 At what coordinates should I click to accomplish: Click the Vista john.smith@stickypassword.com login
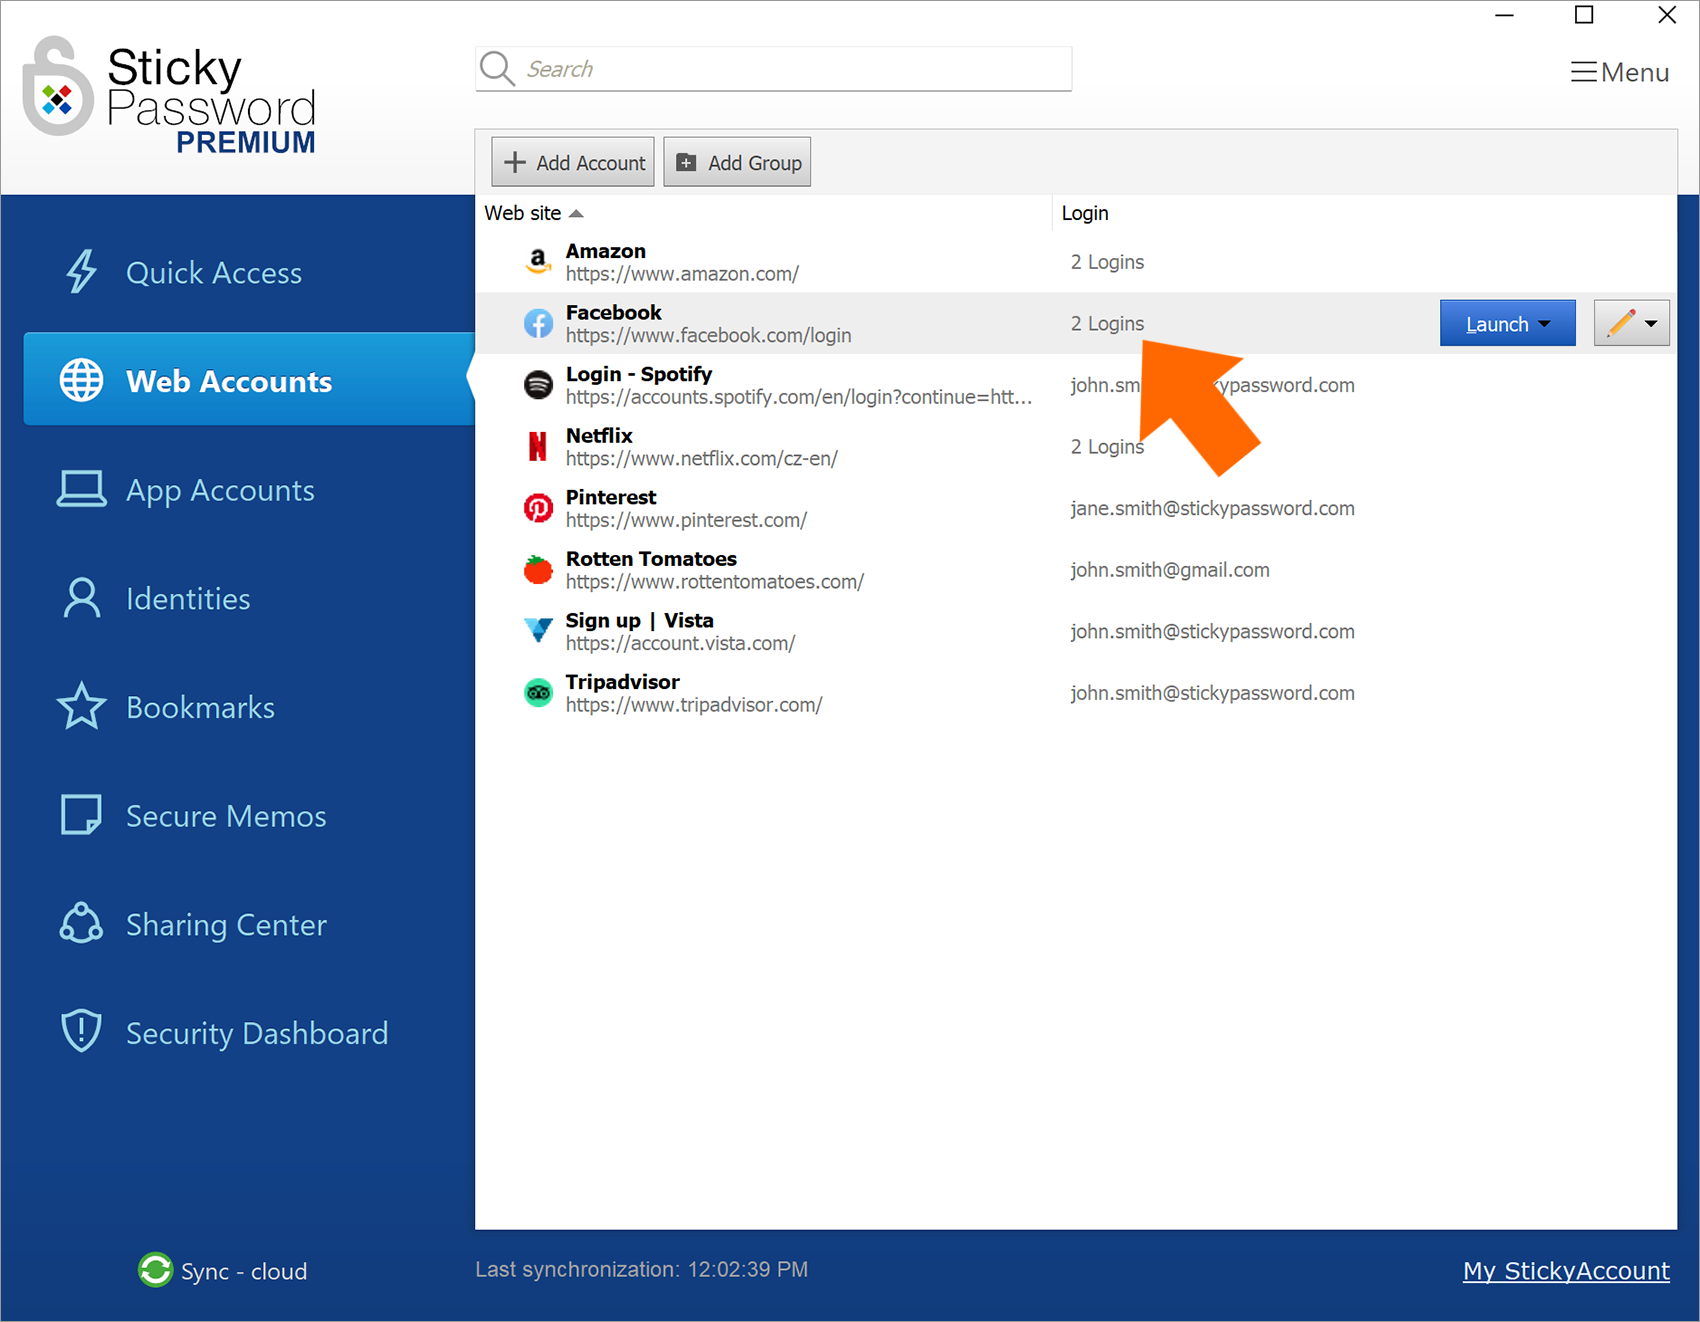pos(1212,631)
